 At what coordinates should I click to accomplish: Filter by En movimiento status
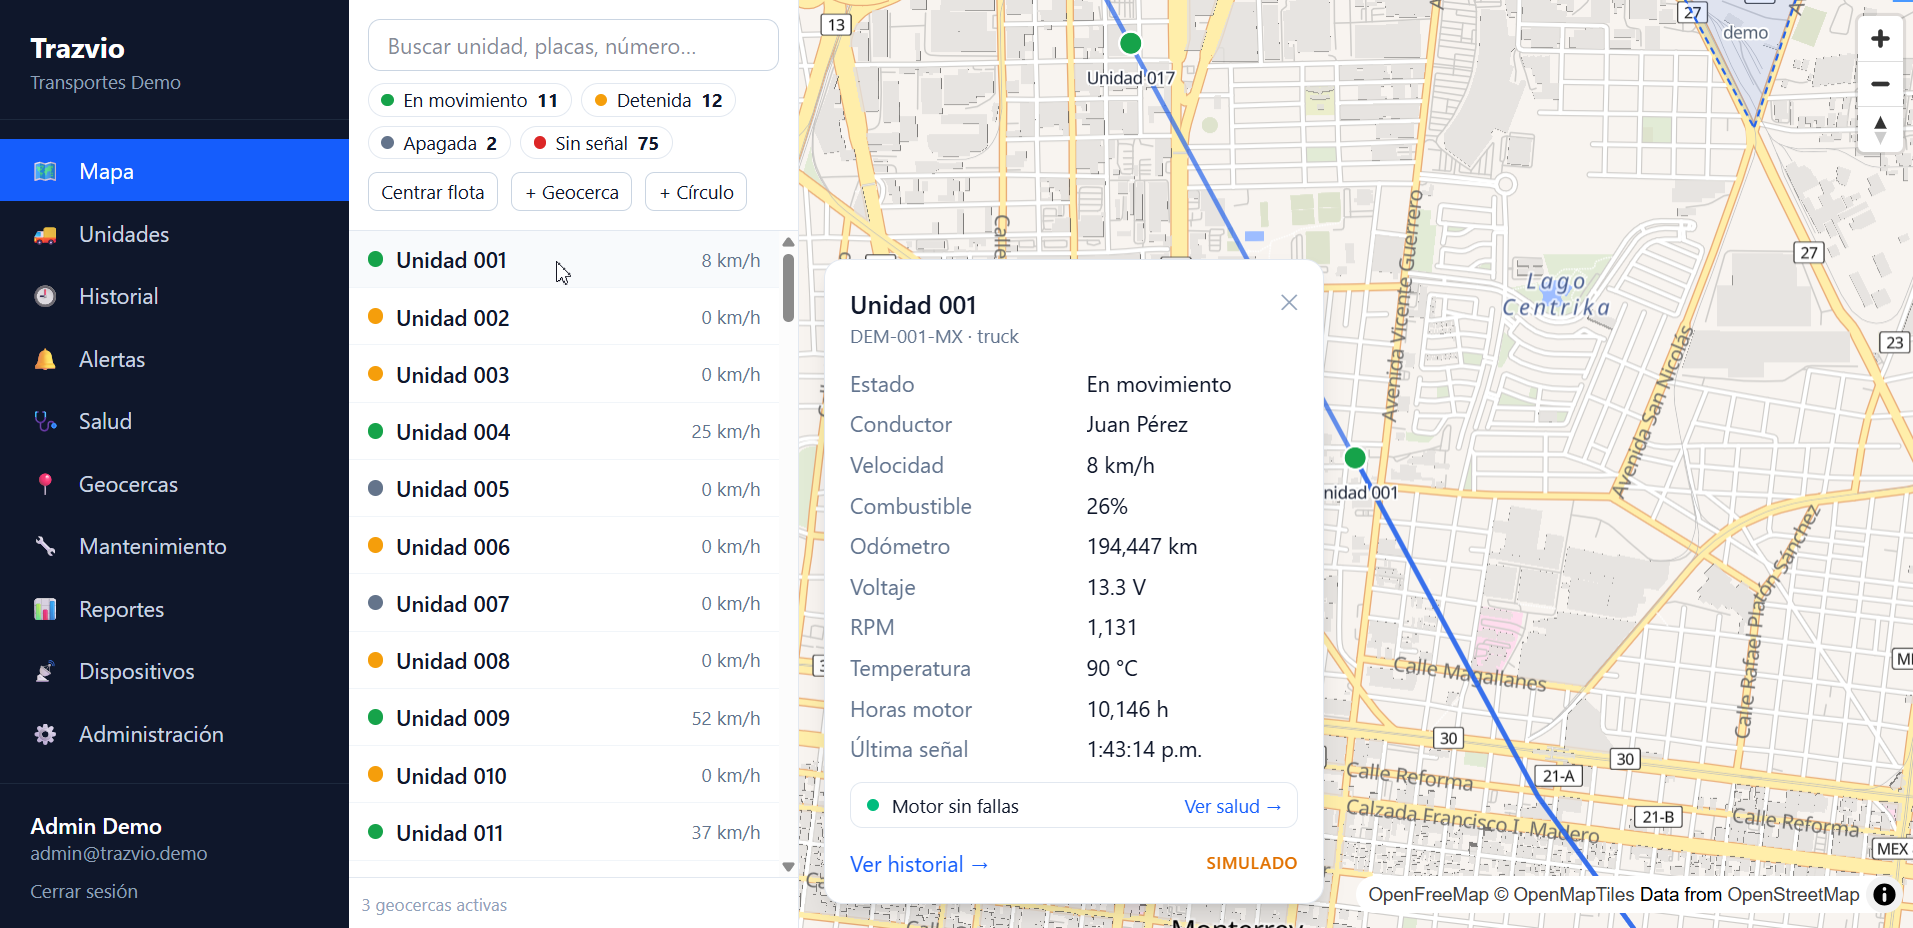point(470,100)
